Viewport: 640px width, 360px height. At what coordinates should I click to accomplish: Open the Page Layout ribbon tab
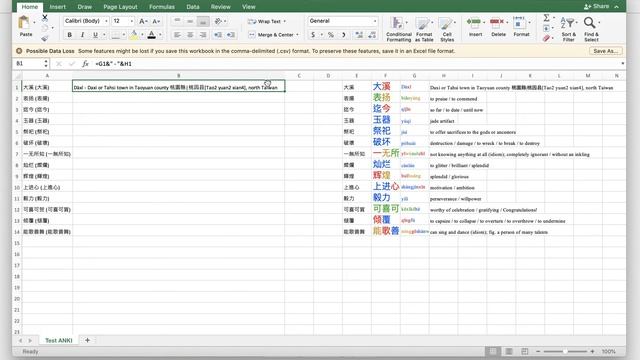click(x=120, y=7)
